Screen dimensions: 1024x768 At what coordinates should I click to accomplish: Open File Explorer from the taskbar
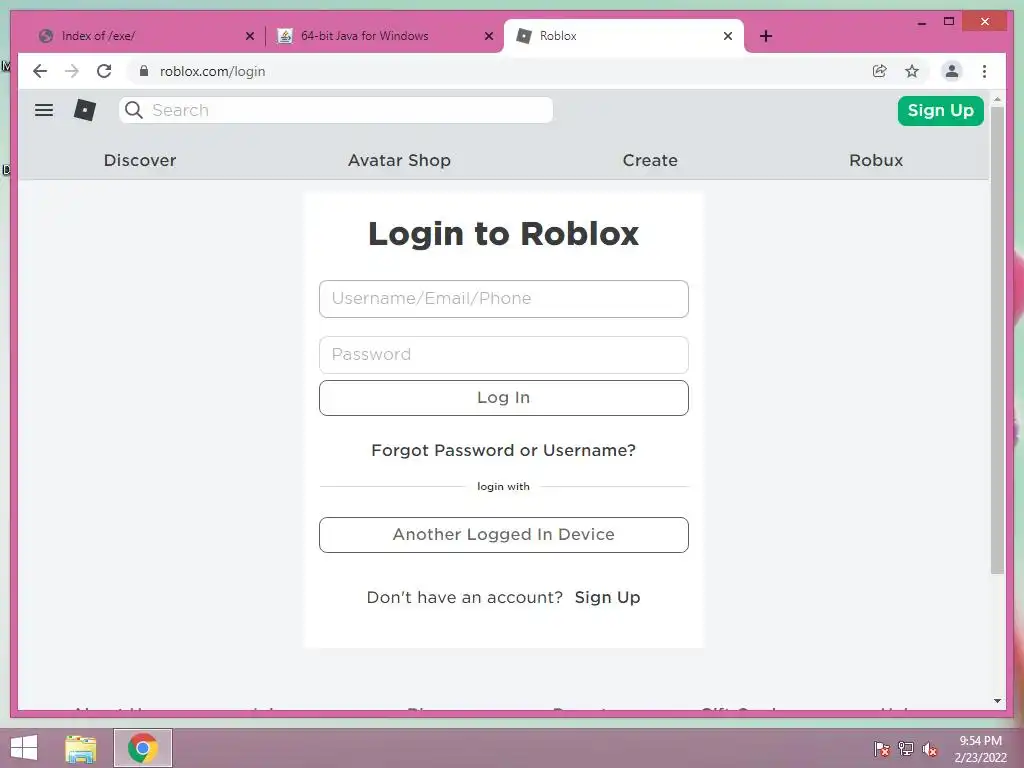click(x=80, y=748)
